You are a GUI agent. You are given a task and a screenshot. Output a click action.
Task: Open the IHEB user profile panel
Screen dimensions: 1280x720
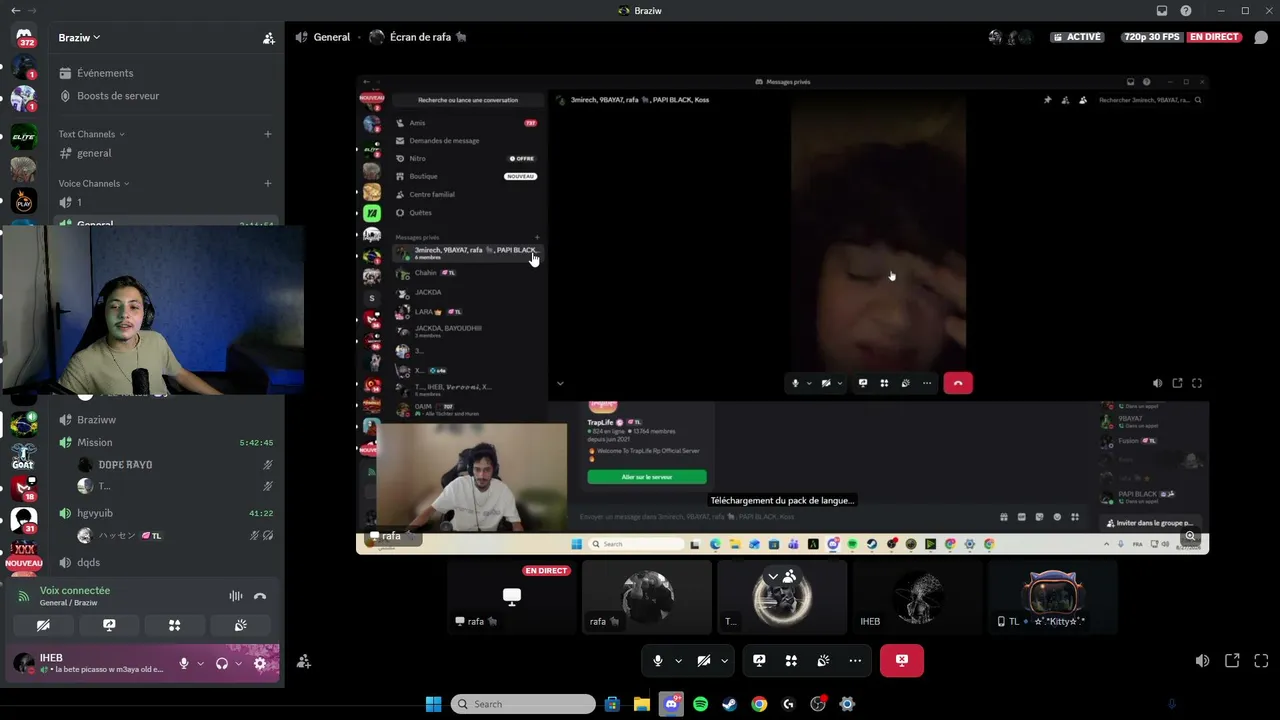tap(88, 663)
